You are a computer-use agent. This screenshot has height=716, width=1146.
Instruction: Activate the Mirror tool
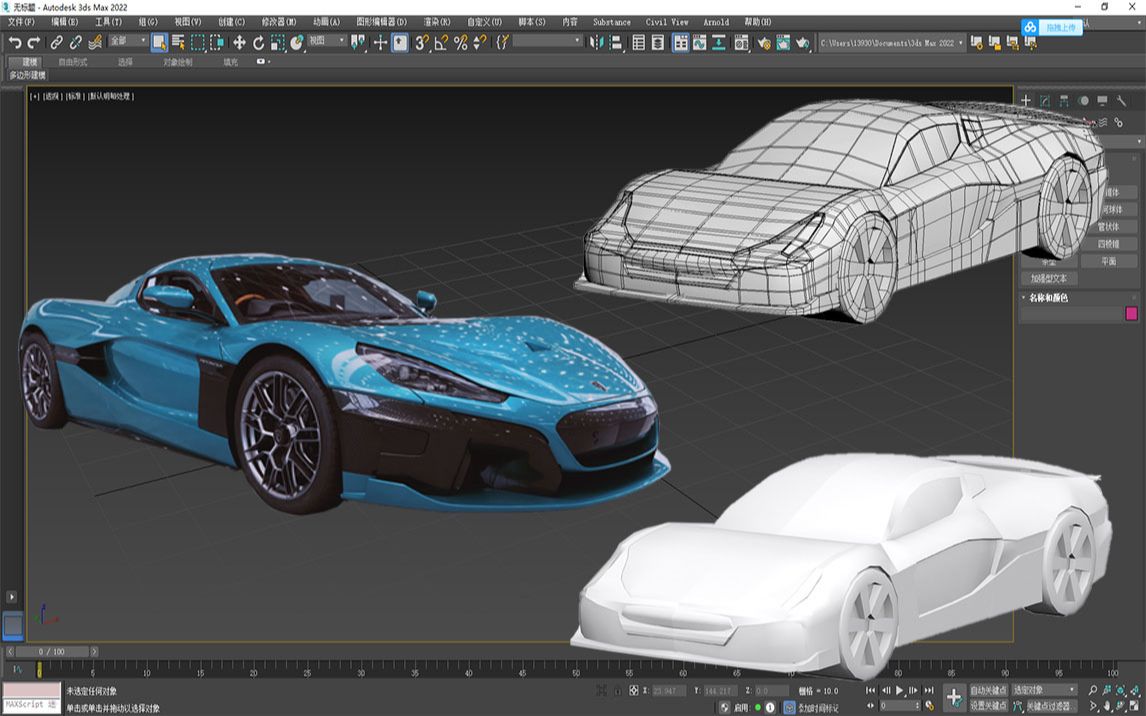coord(598,42)
